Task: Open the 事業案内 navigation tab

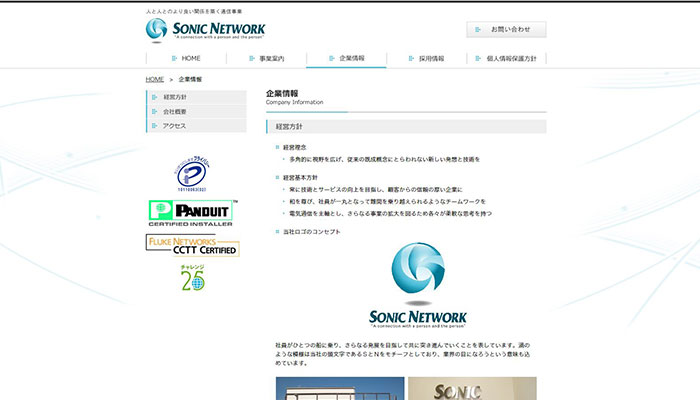Action: pyautogui.click(x=267, y=58)
